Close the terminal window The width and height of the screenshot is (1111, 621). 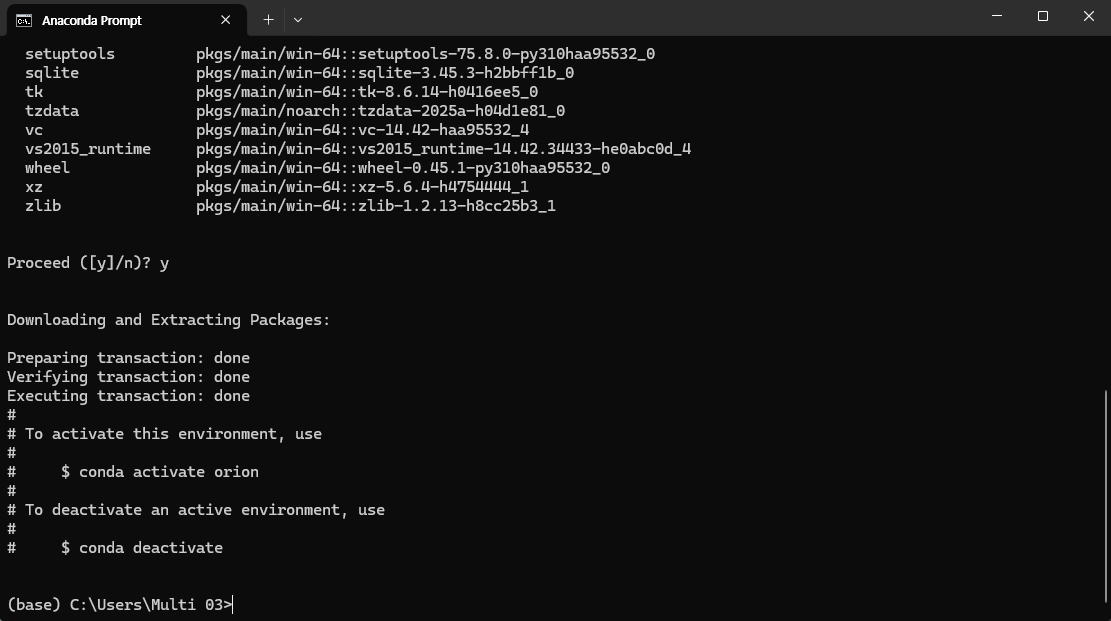1088,16
